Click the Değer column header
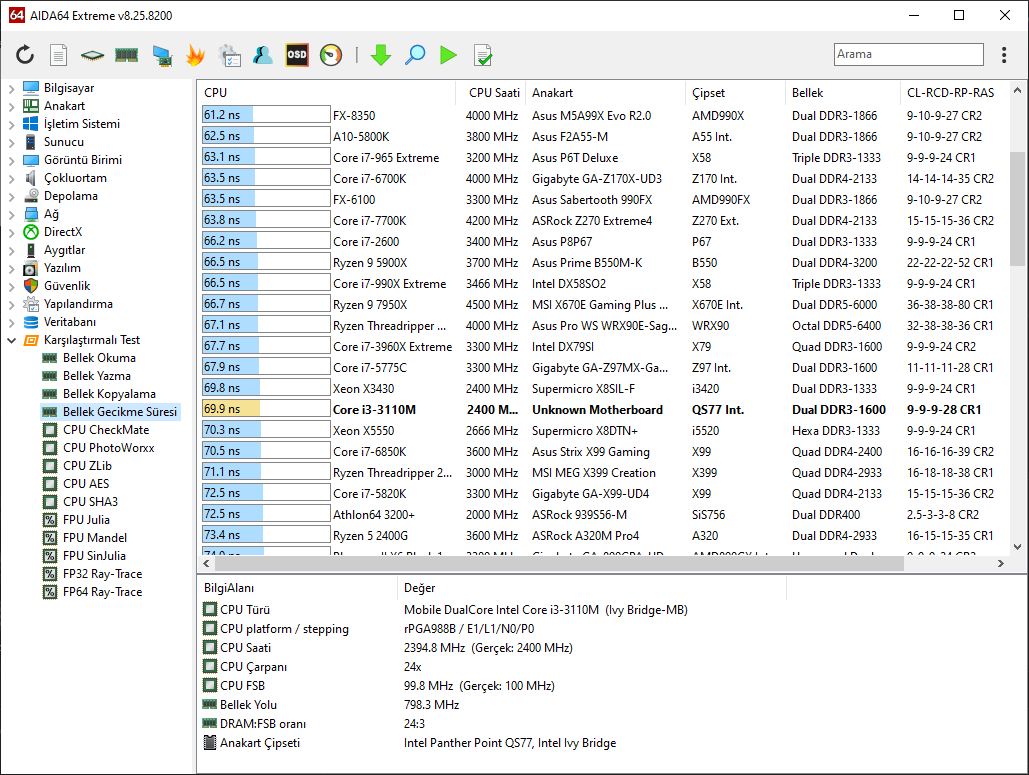Image resolution: width=1029 pixels, height=775 pixels. pos(591,588)
